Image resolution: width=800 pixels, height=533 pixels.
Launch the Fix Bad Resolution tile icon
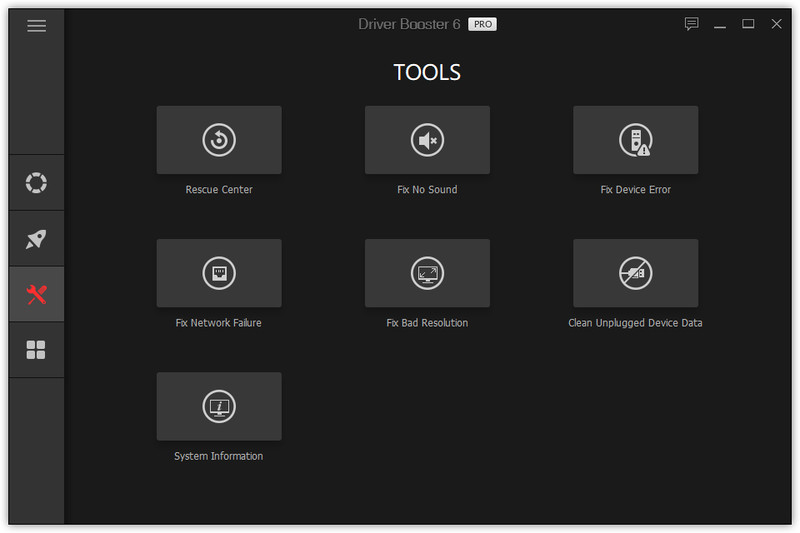pyautogui.click(x=428, y=273)
